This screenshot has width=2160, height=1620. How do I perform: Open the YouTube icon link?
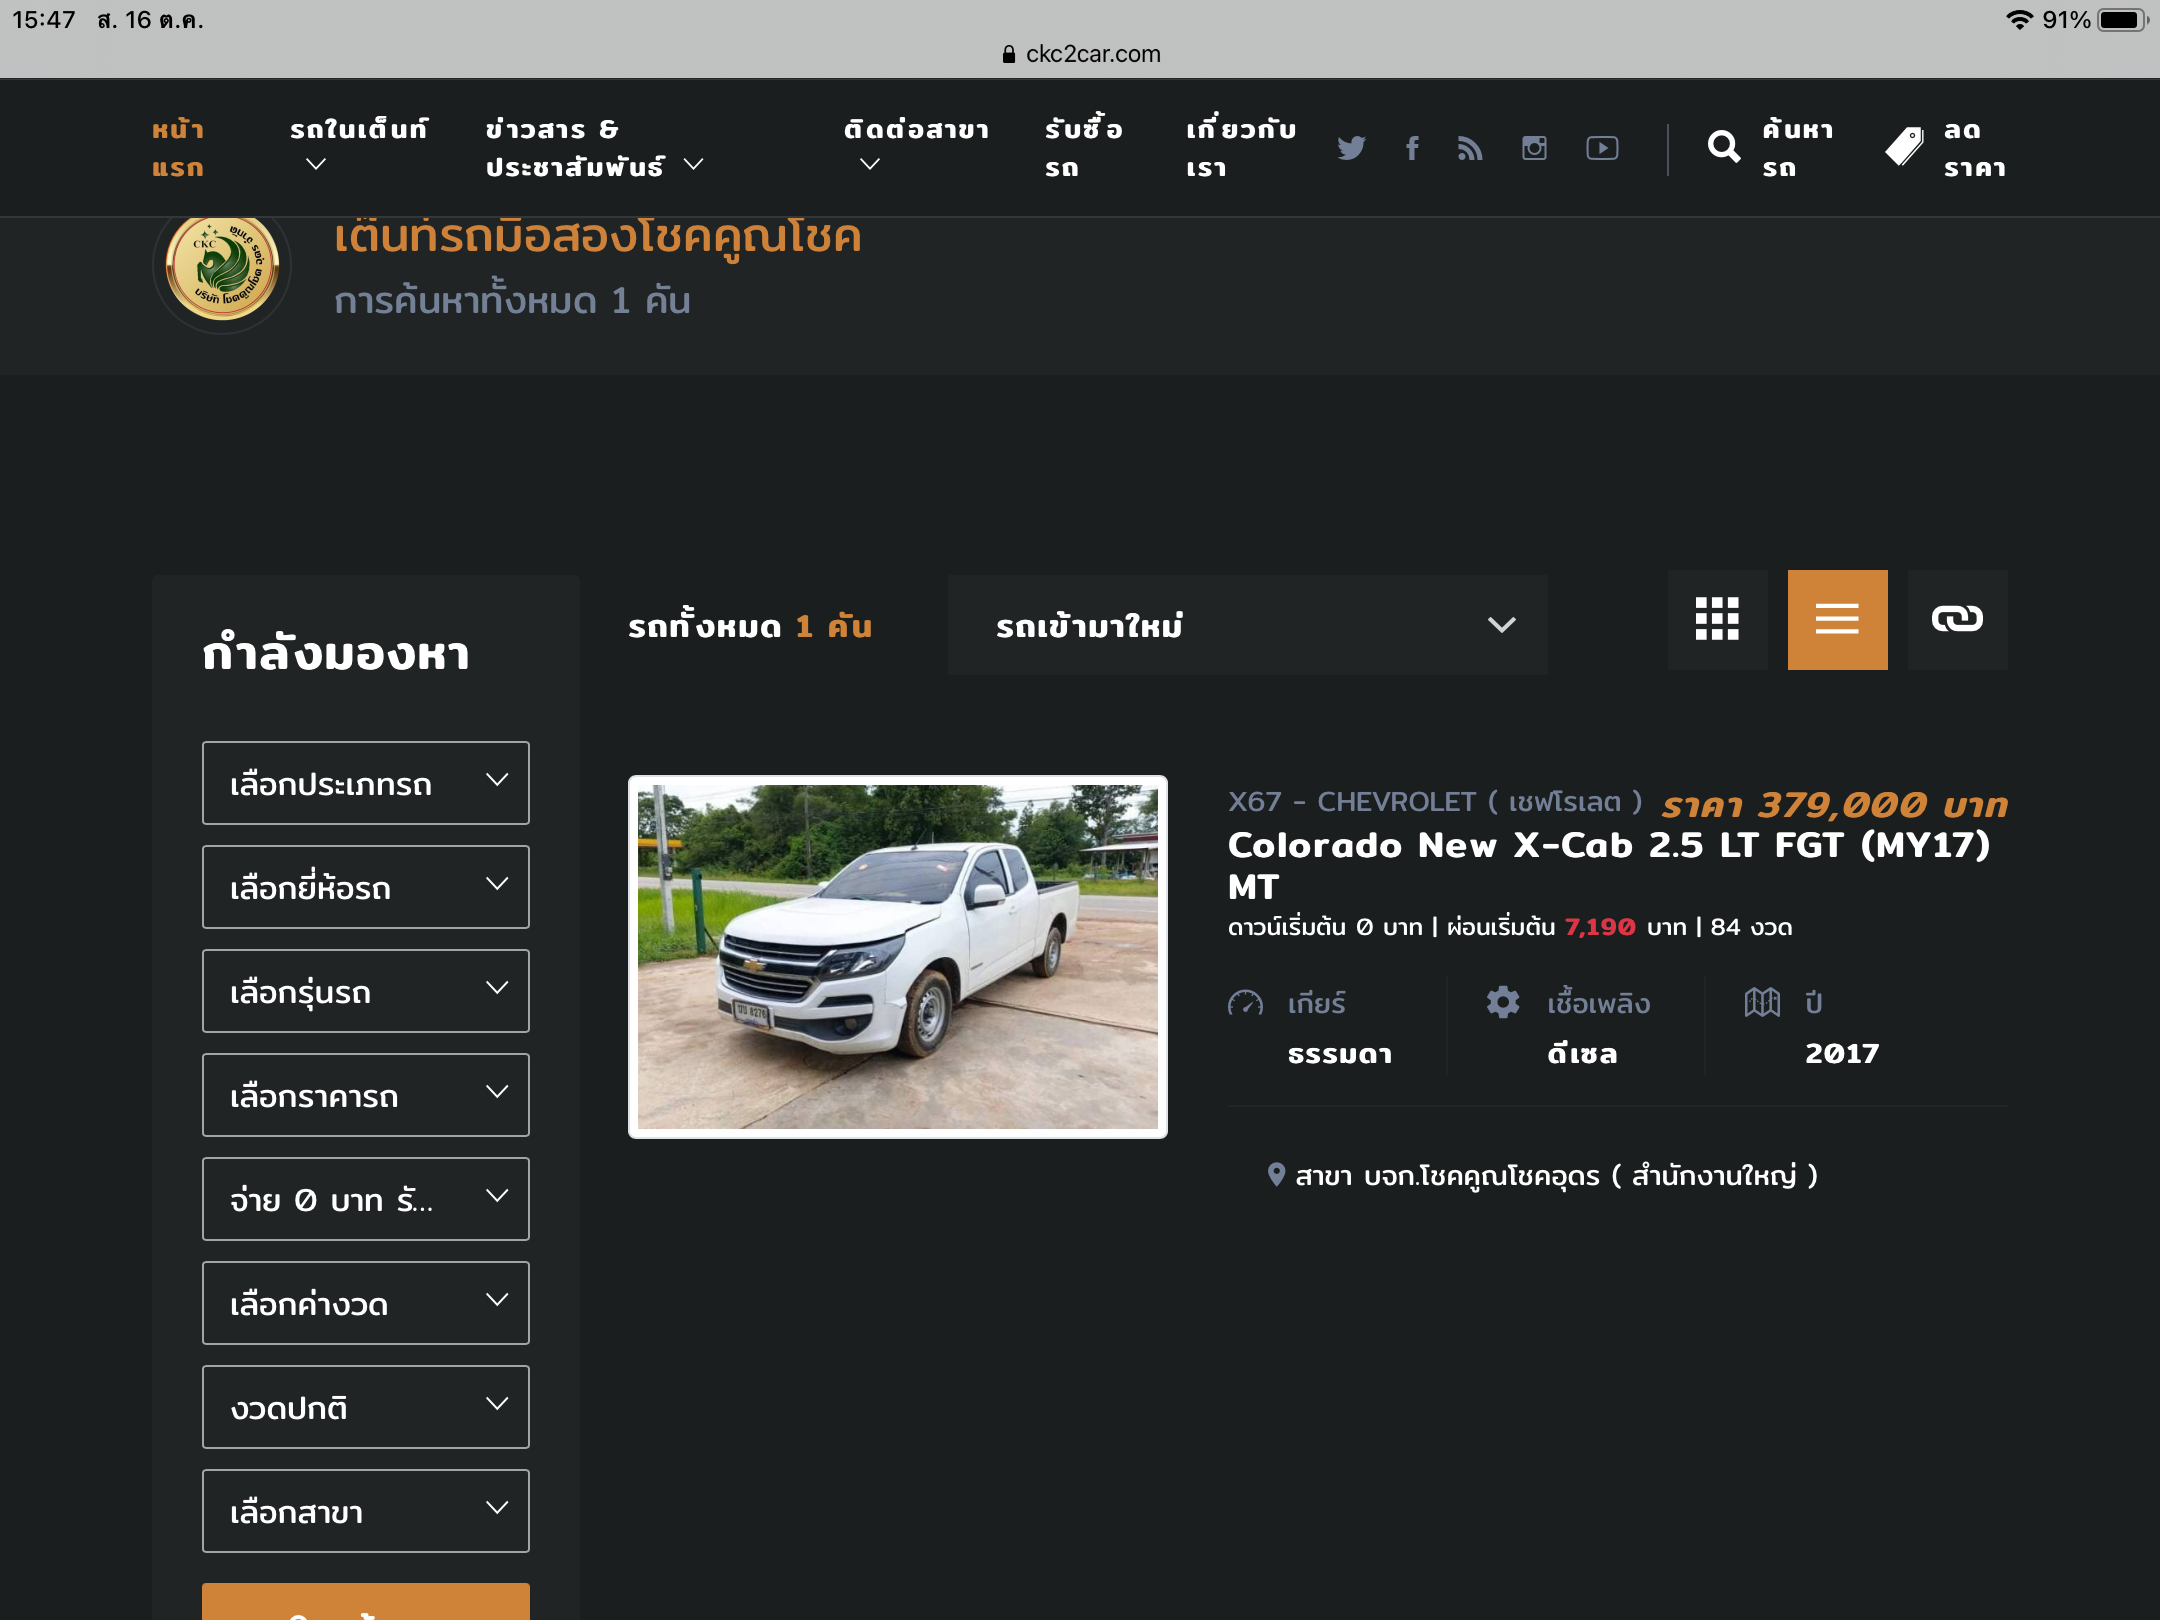pos(1602,148)
